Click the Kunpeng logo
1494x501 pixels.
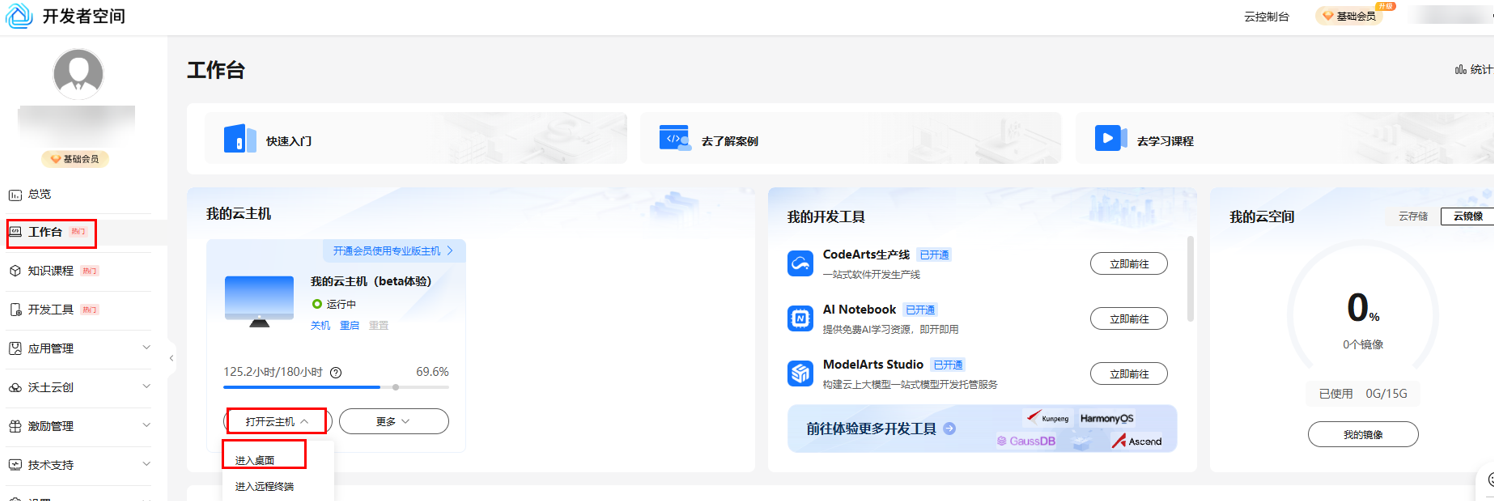[x=1047, y=418]
